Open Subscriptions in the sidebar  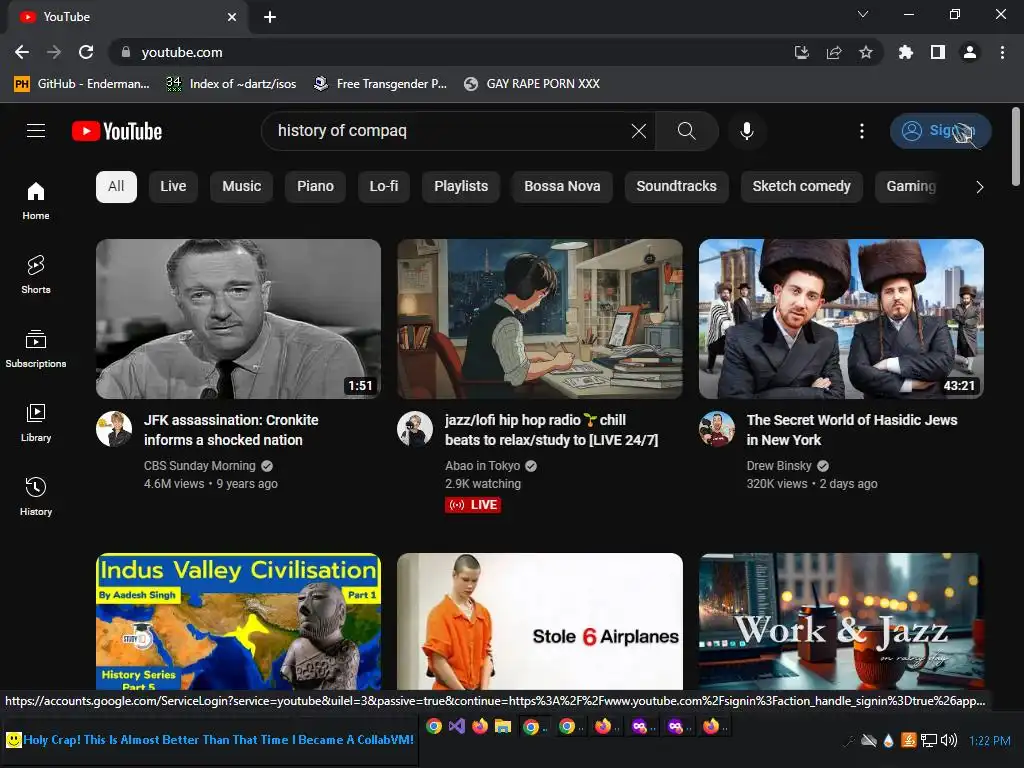[x=36, y=349]
